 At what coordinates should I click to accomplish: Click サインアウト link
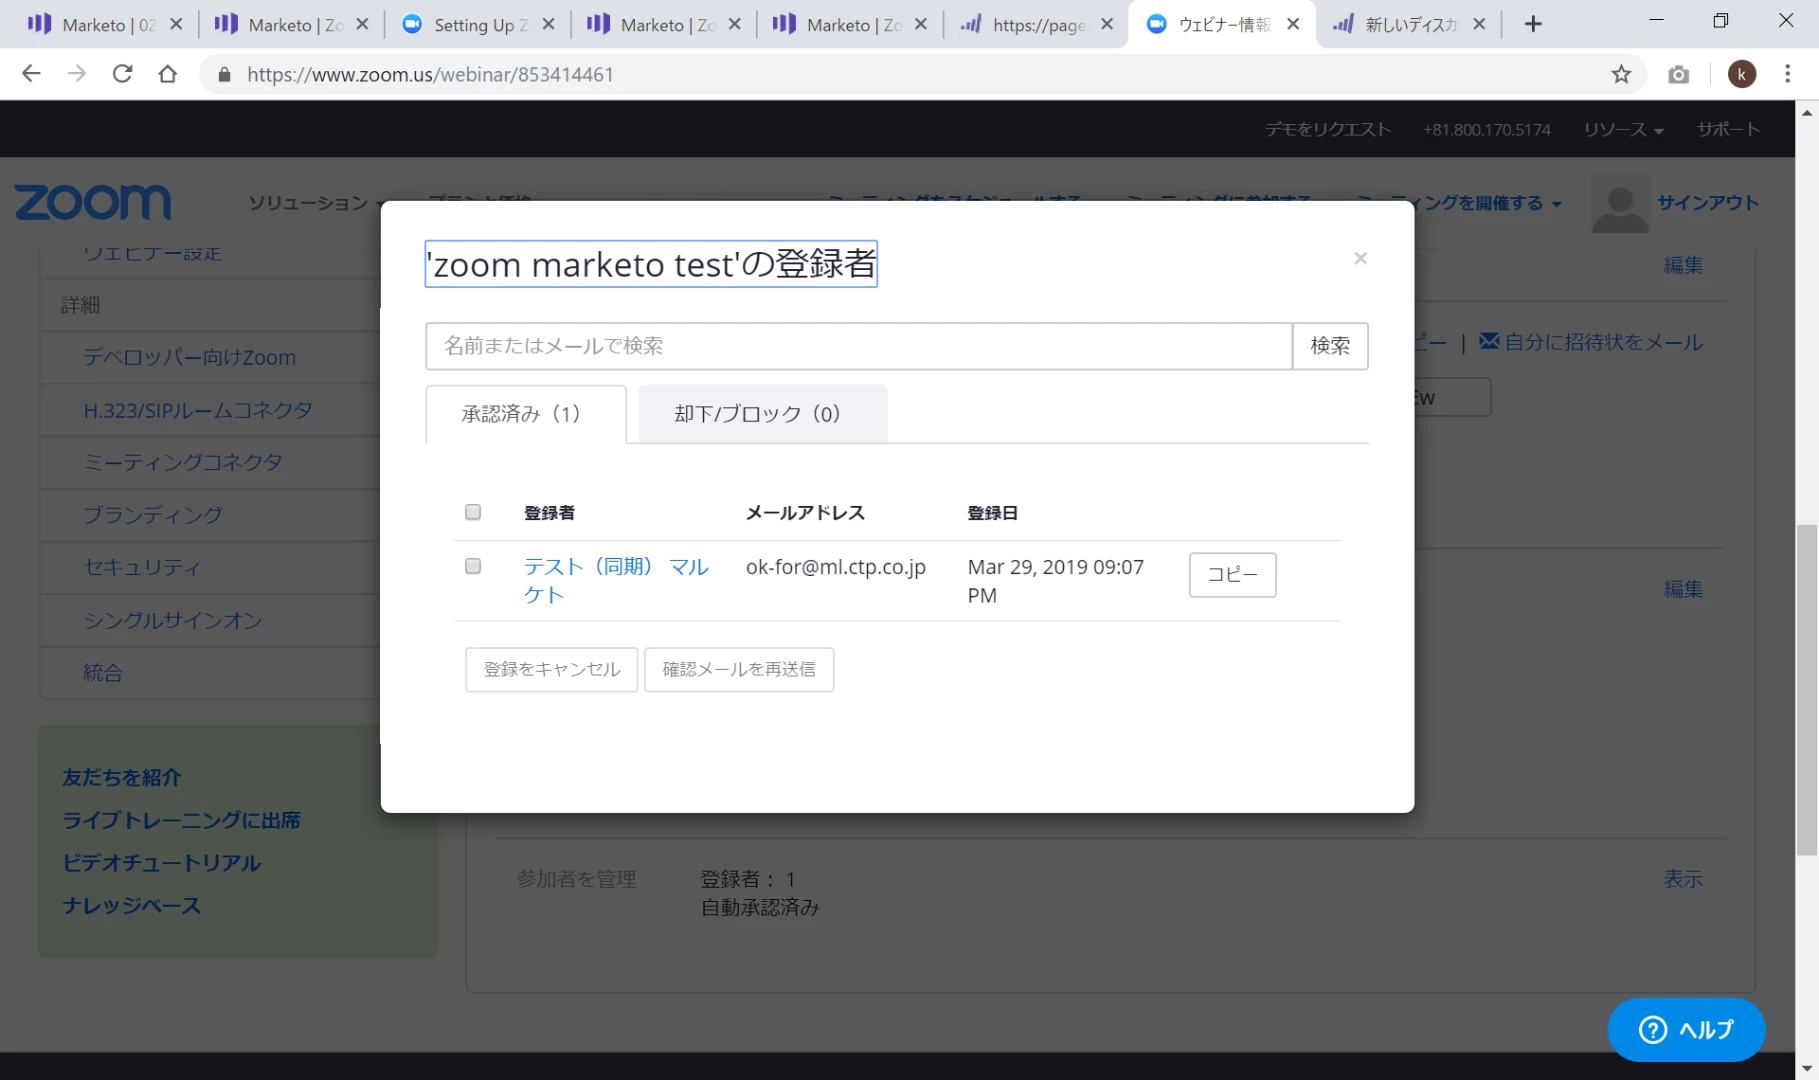(1707, 202)
